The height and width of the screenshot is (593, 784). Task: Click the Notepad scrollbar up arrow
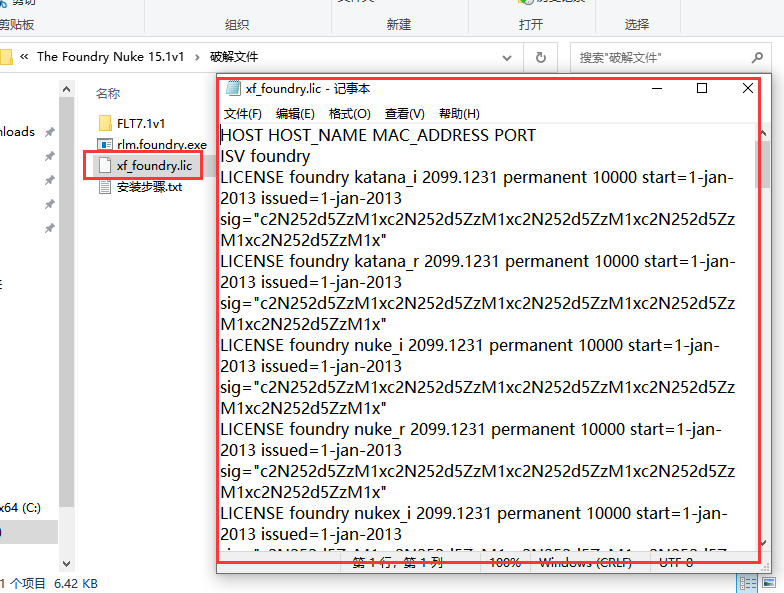coord(763,133)
